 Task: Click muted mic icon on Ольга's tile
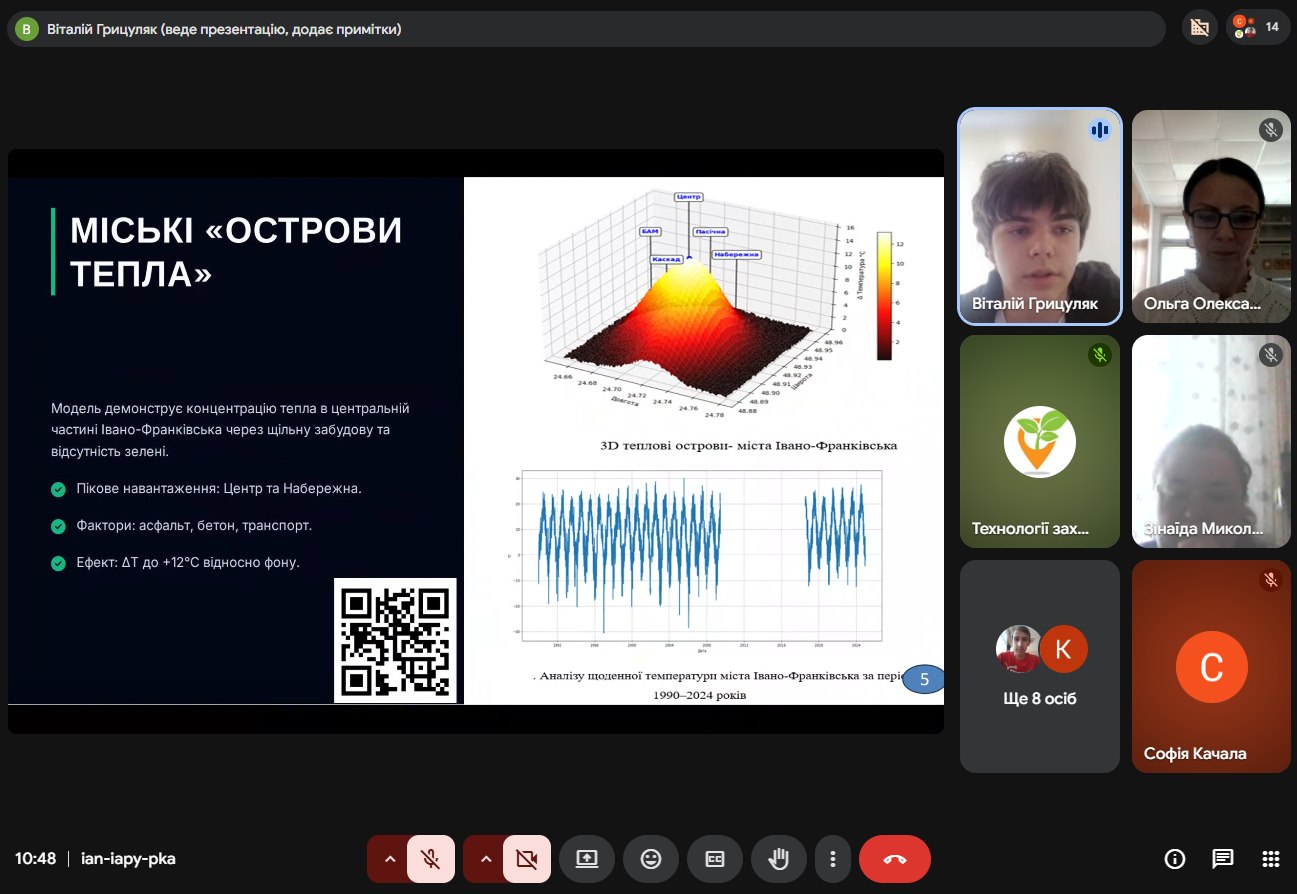(1271, 130)
